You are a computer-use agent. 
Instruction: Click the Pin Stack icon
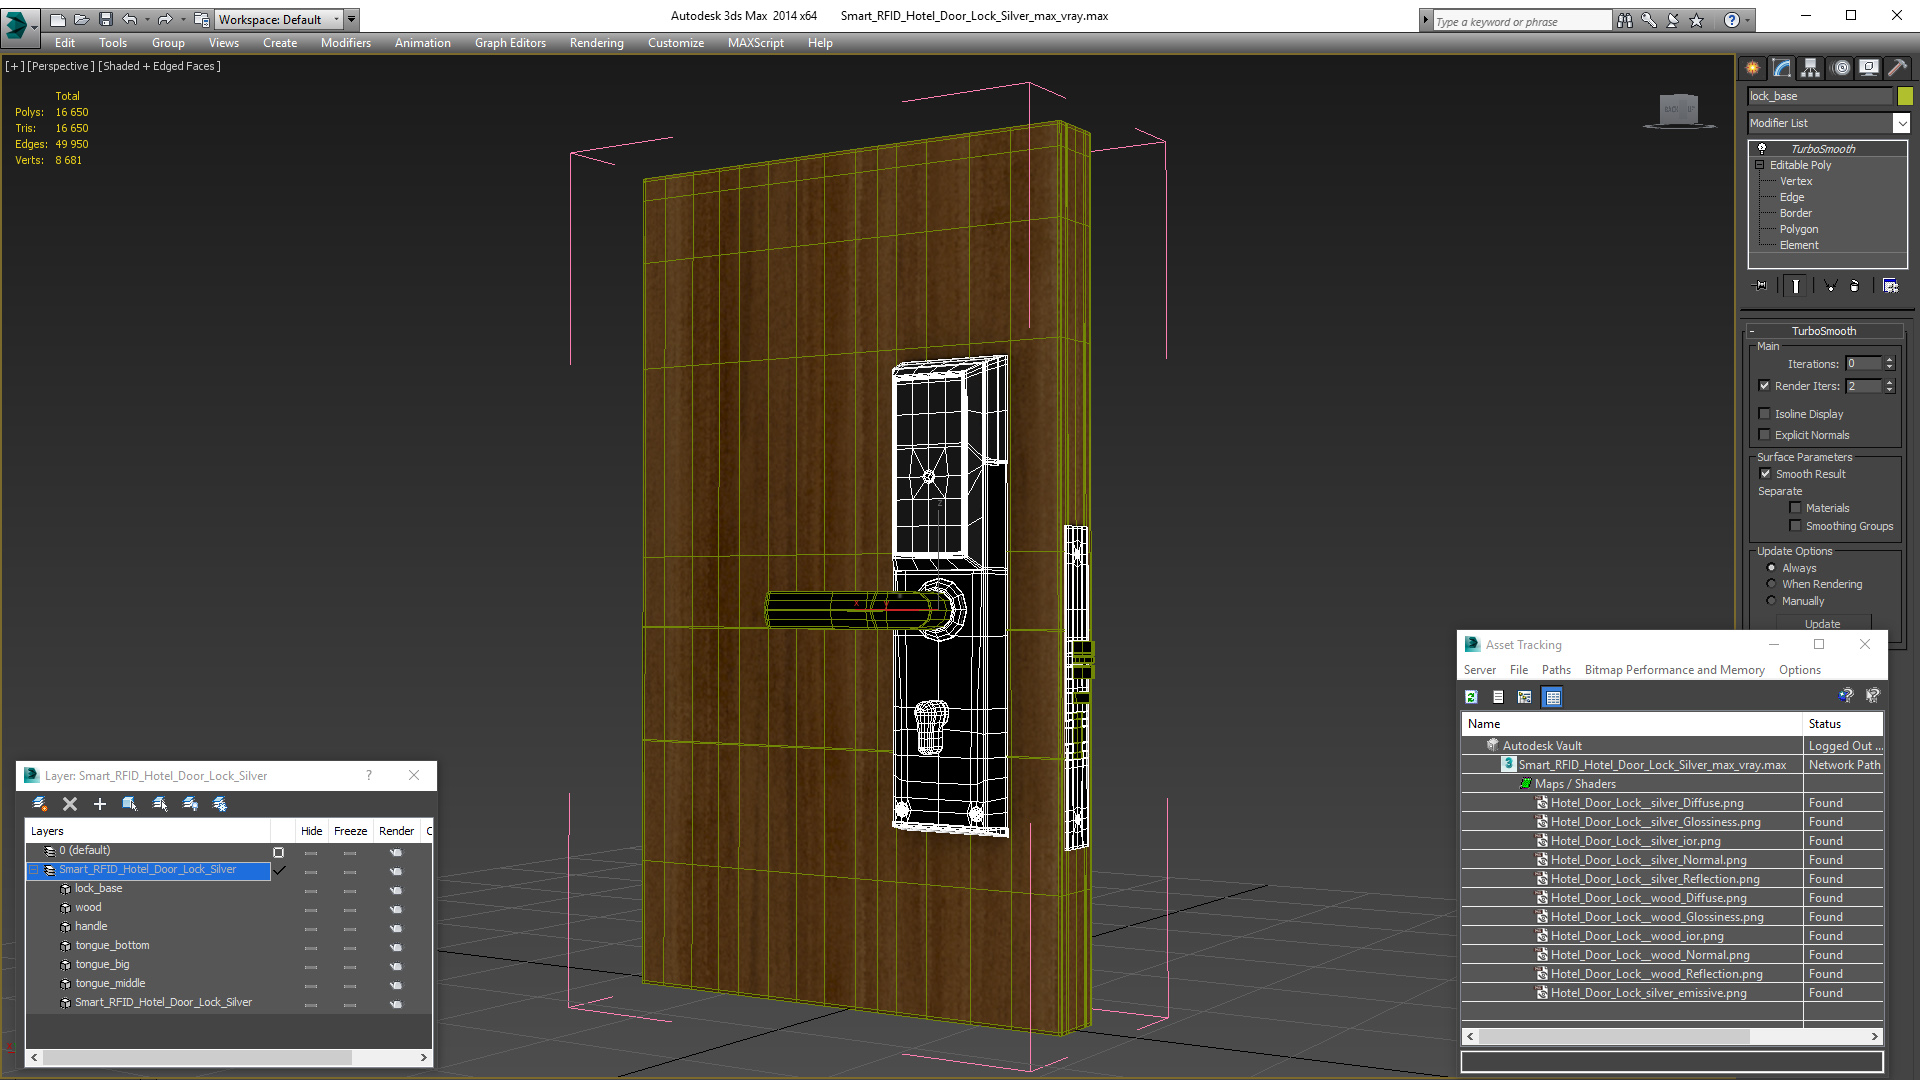click(x=1761, y=286)
